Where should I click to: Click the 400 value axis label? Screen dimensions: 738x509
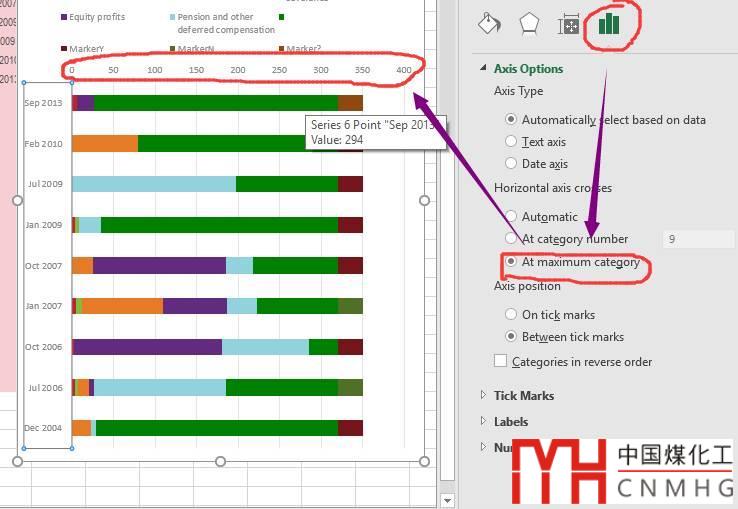404,70
